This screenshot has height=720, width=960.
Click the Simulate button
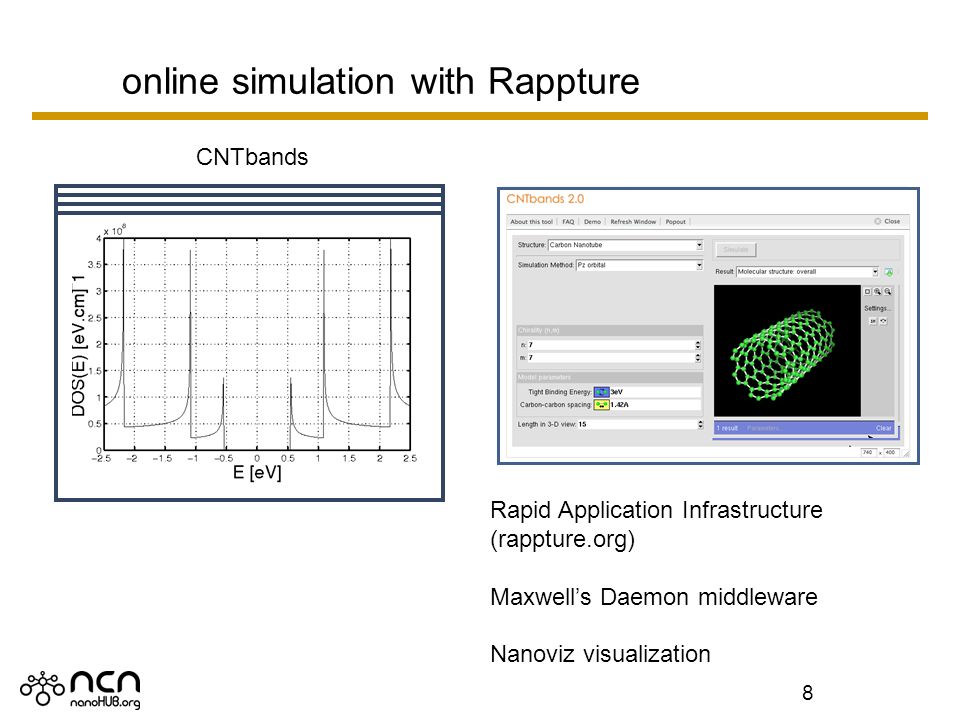pos(736,250)
